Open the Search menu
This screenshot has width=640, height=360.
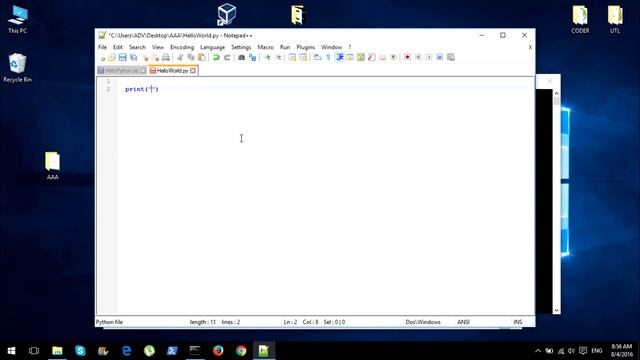tap(137, 47)
